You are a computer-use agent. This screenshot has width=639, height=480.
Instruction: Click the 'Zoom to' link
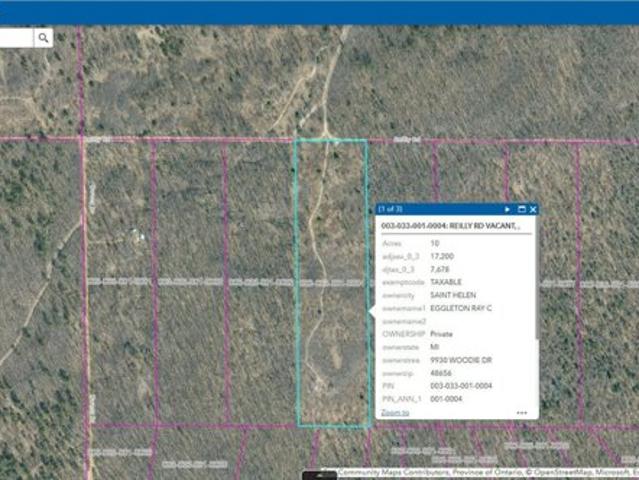click(x=395, y=412)
